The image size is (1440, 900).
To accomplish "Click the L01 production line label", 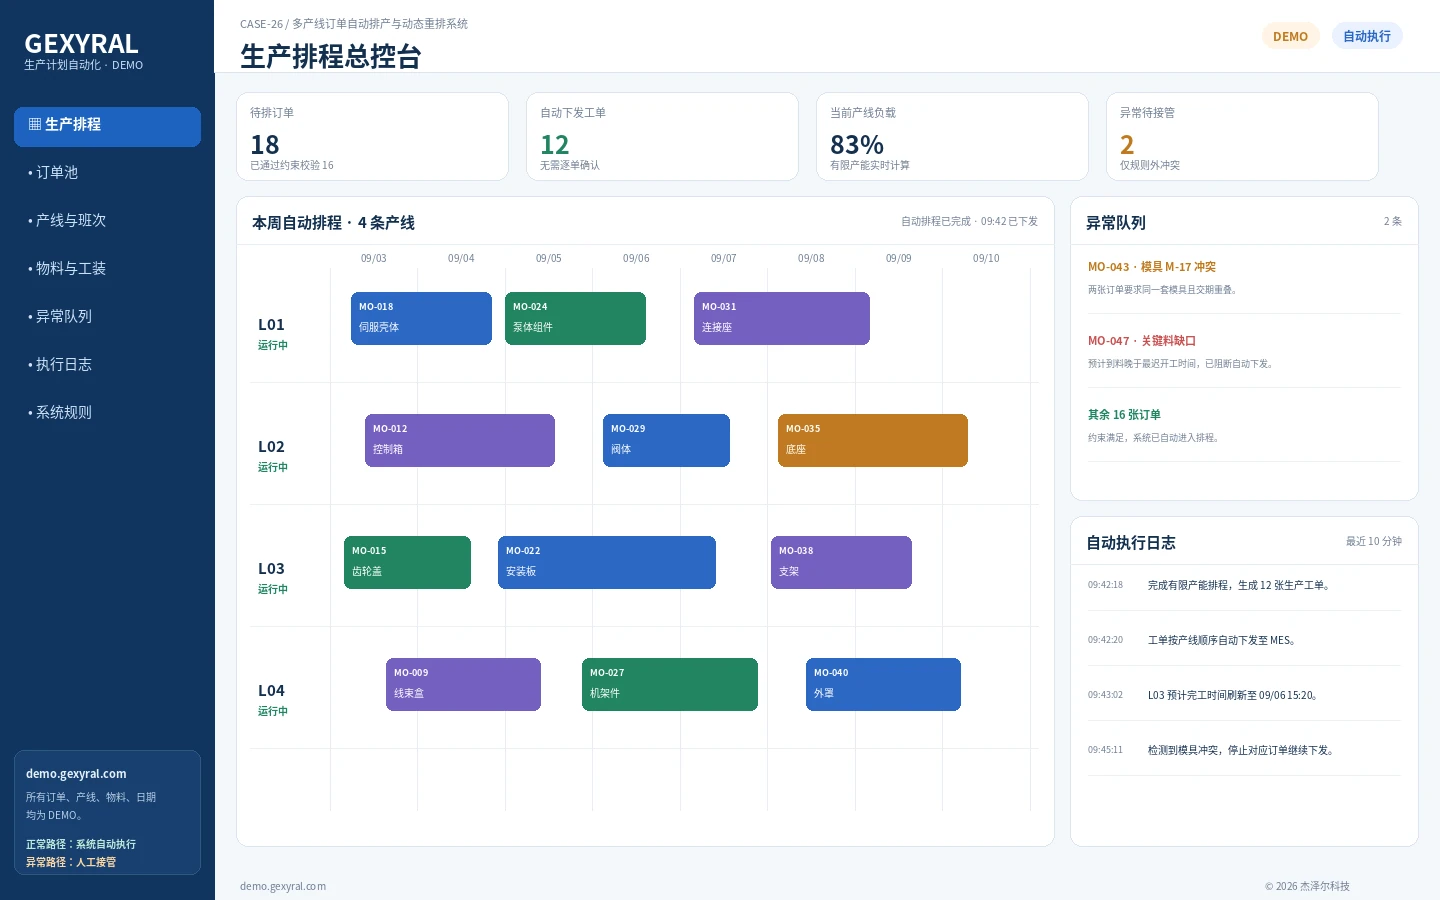I will pyautogui.click(x=271, y=325).
